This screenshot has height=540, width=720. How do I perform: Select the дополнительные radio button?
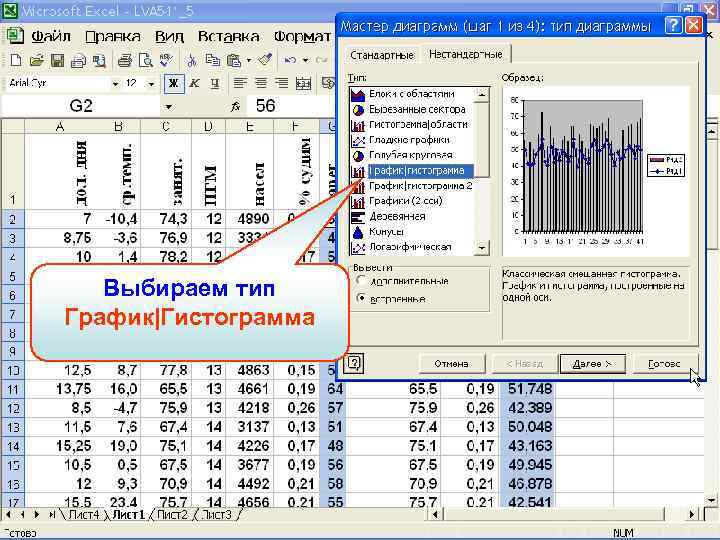click(362, 280)
